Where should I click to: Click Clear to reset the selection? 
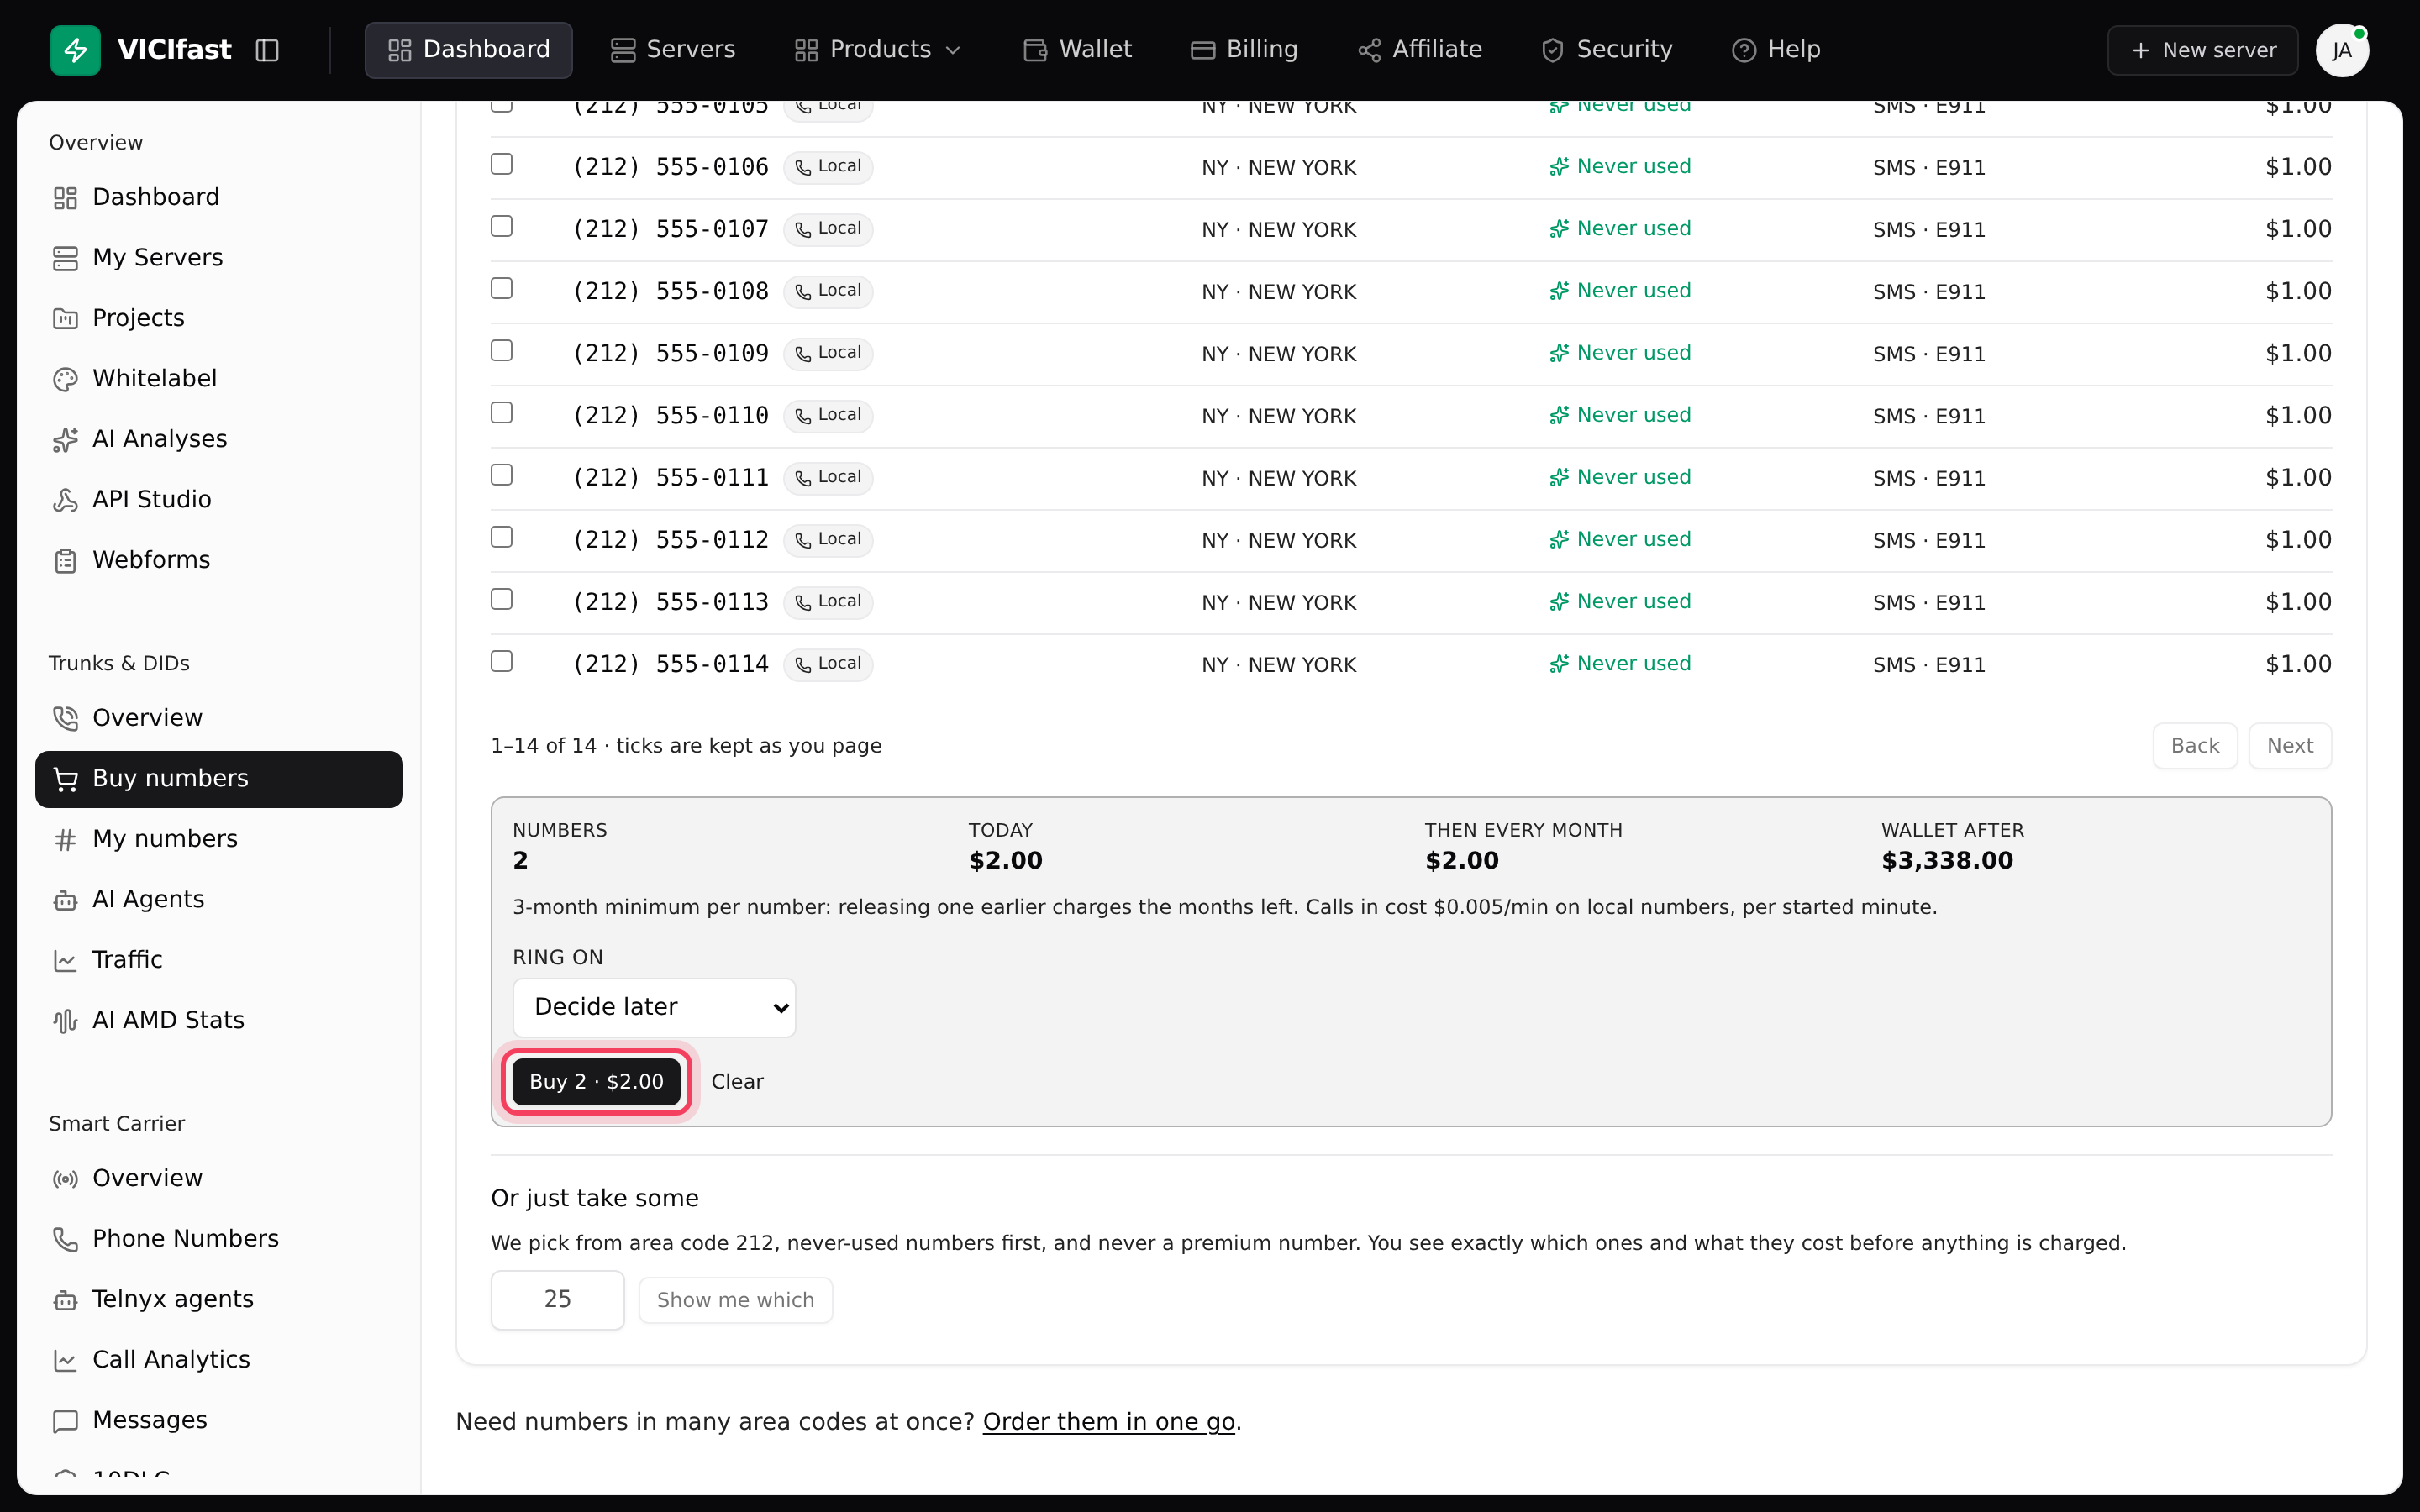[x=737, y=1082]
